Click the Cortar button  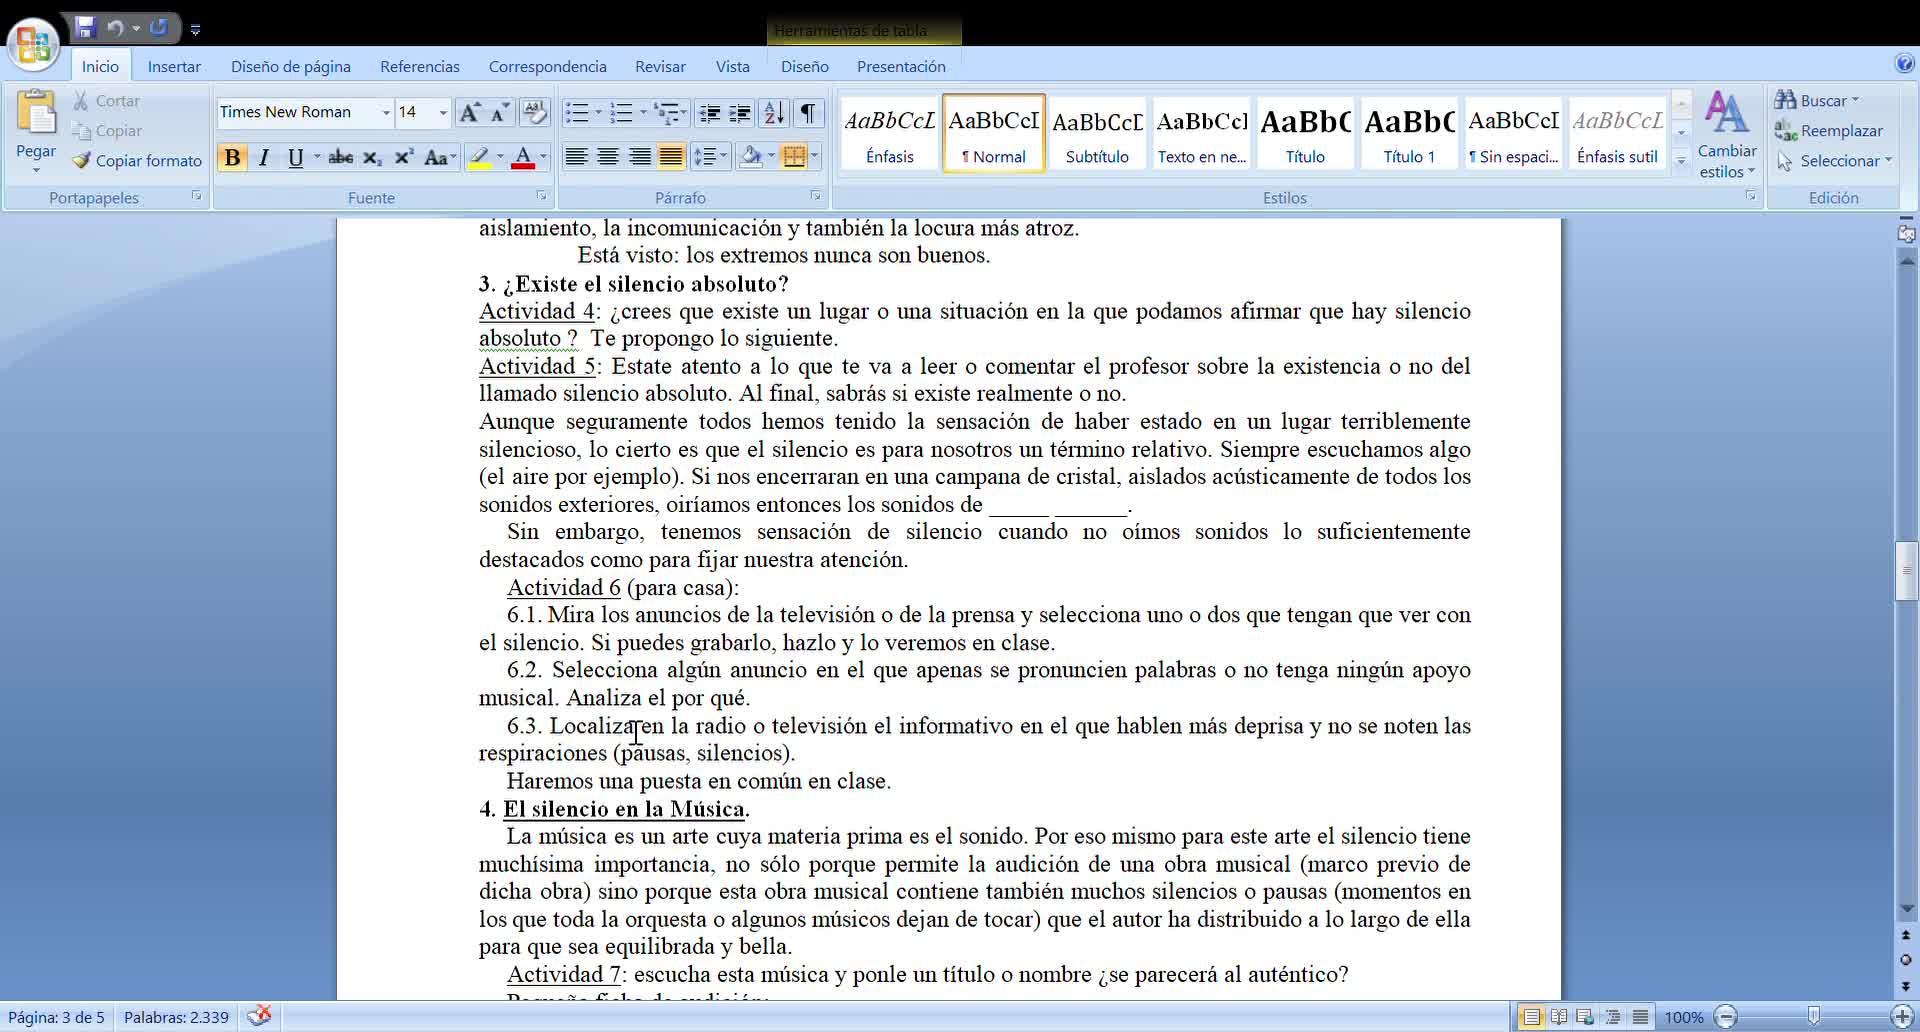[106, 101]
